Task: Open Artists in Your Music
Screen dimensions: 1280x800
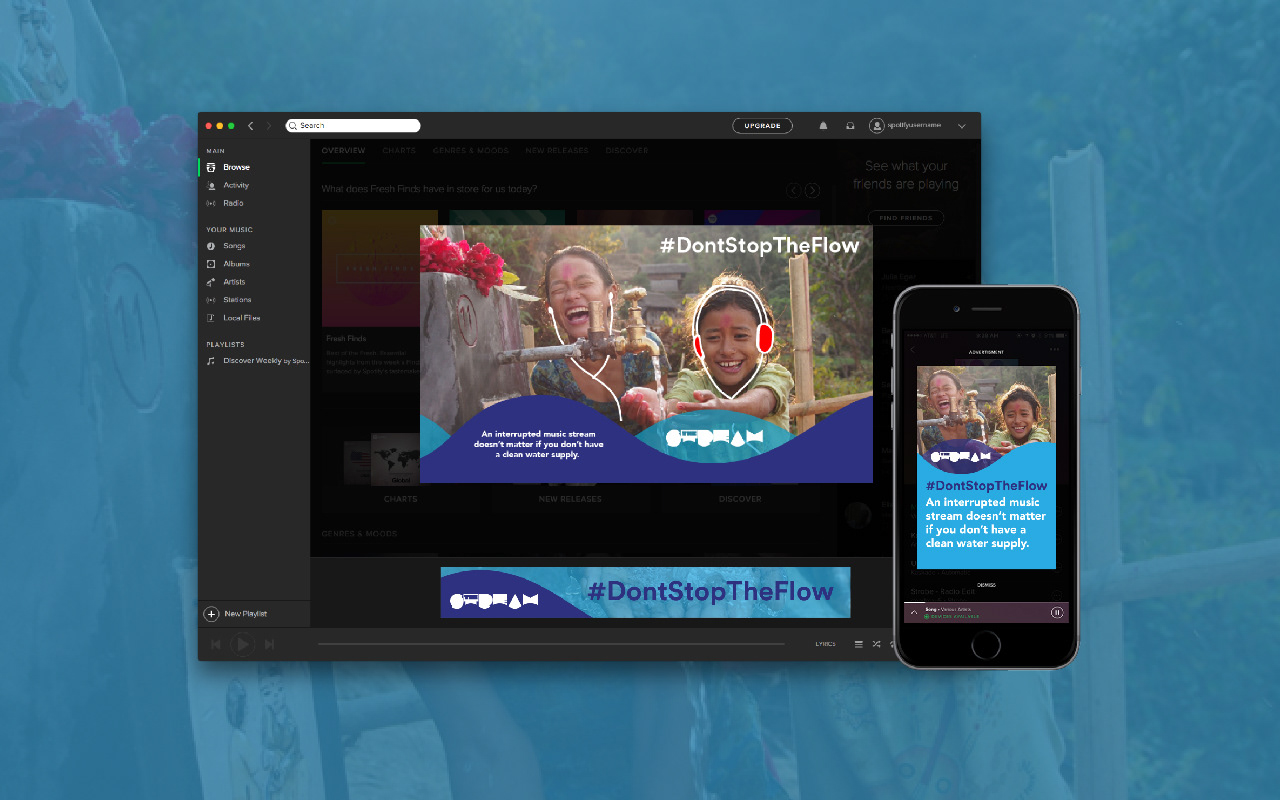Action: tap(234, 281)
